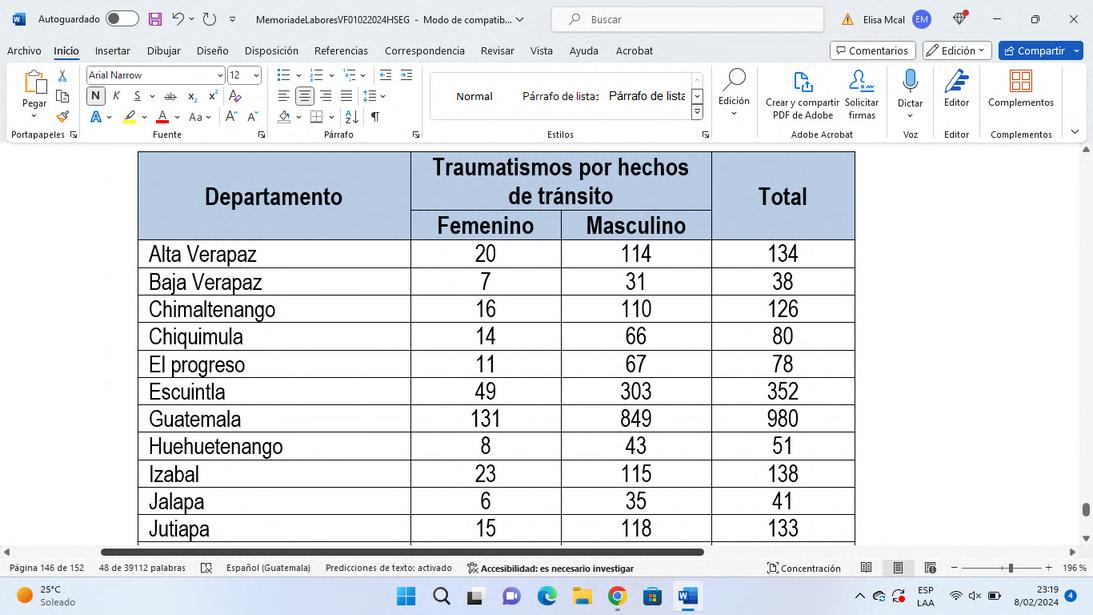Redo the last action
Screen dimensions: 1093x615
[209, 20]
